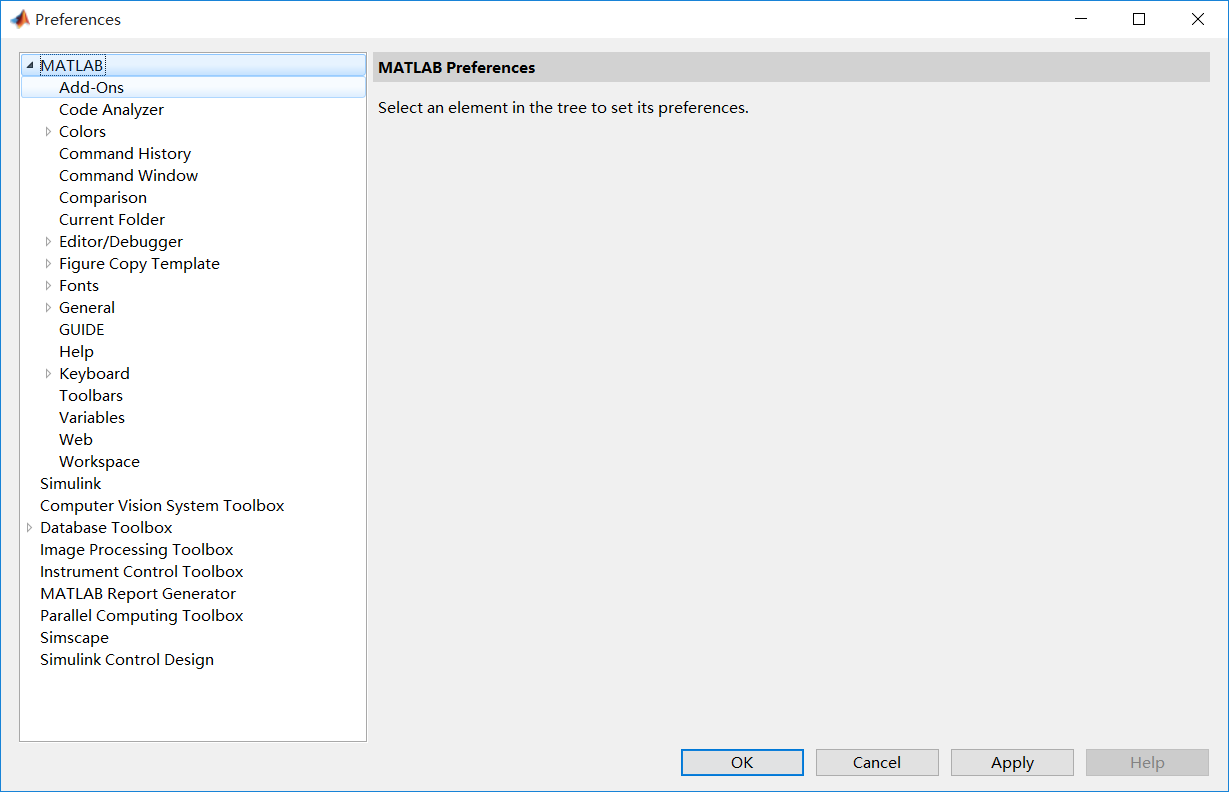Open Figure Copy Template preferences
1229x792 pixels.
139,264
